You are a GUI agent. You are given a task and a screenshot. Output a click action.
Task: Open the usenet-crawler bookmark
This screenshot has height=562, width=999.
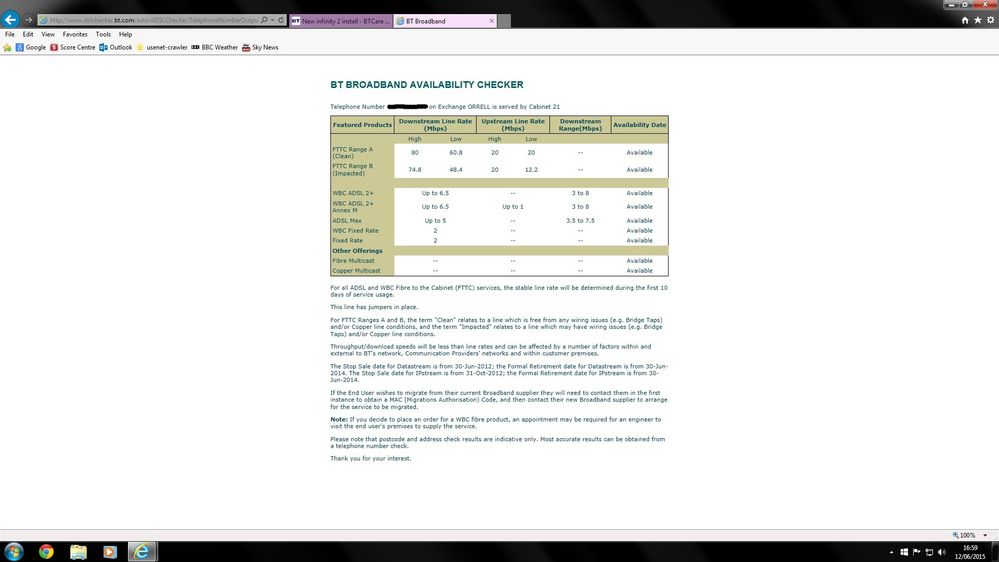(162, 48)
